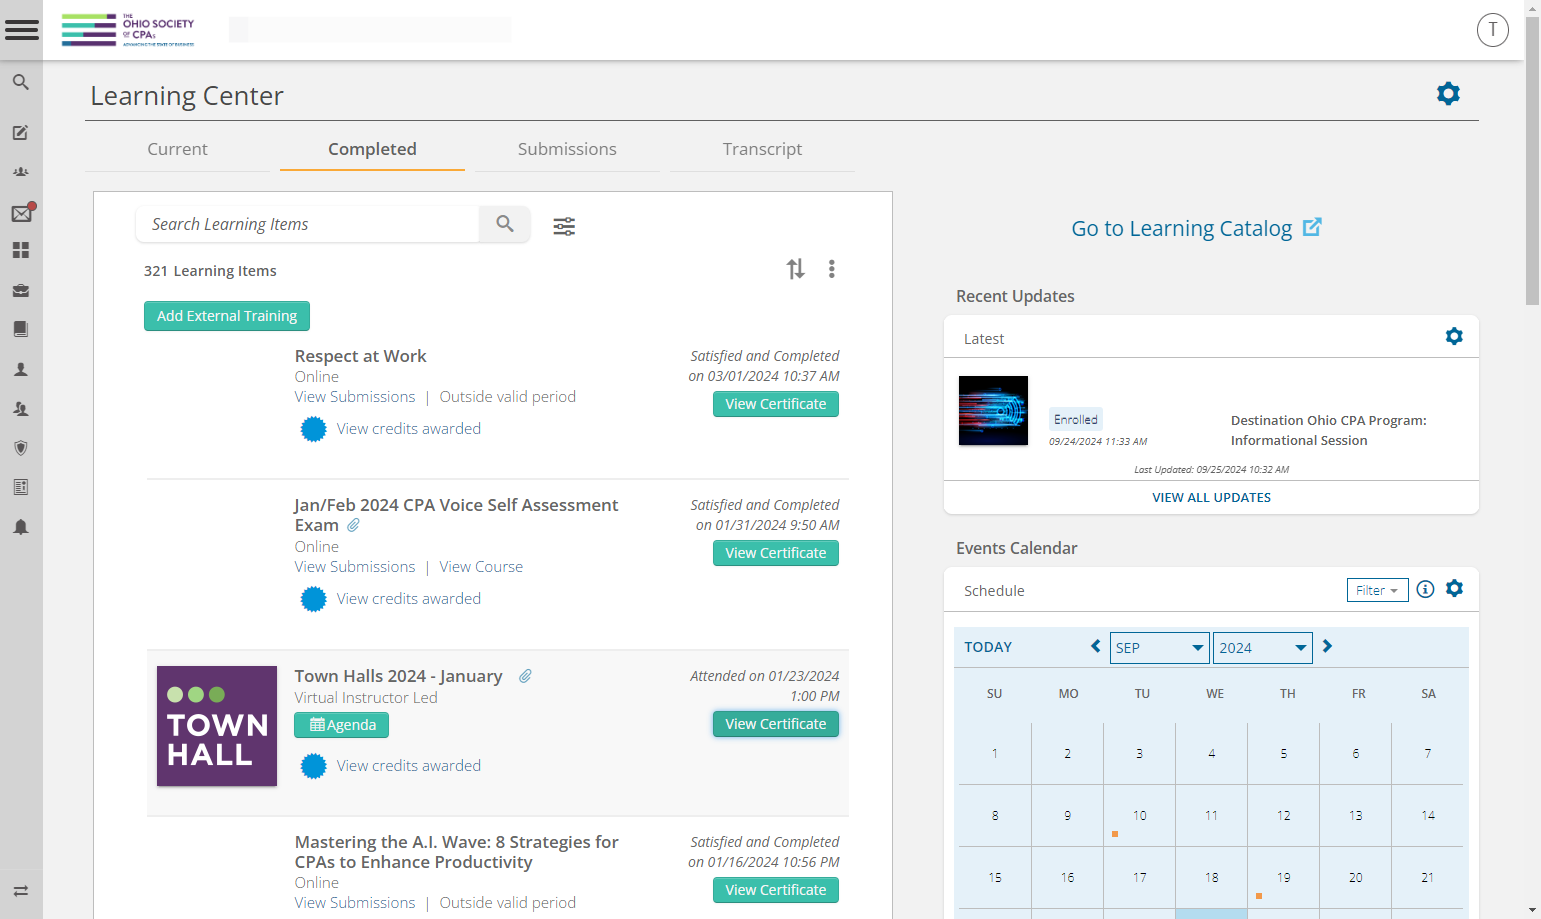Click the Events Calendar info icon
This screenshot has width=1541, height=919.
click(1425, 589)
